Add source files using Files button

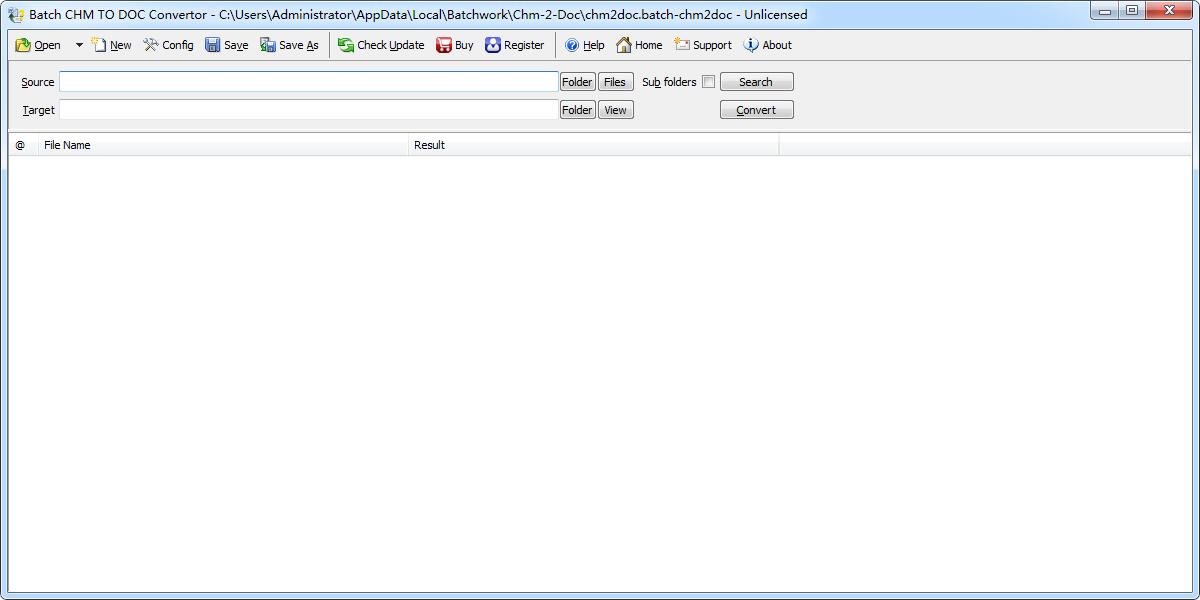(x=615, y=82)
